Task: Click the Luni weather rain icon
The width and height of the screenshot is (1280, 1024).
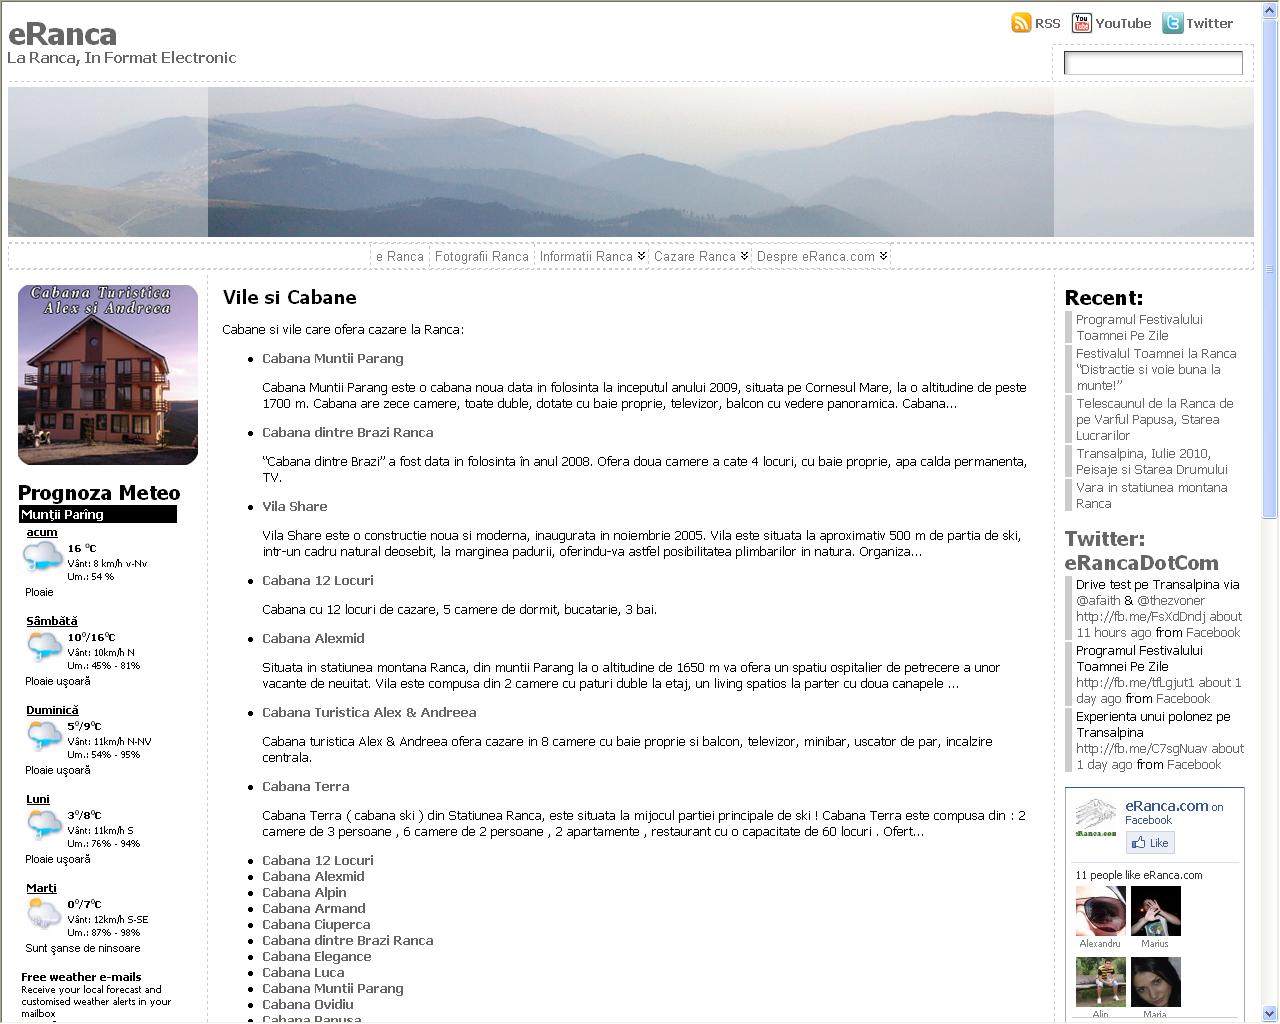Action: [43, 825]
